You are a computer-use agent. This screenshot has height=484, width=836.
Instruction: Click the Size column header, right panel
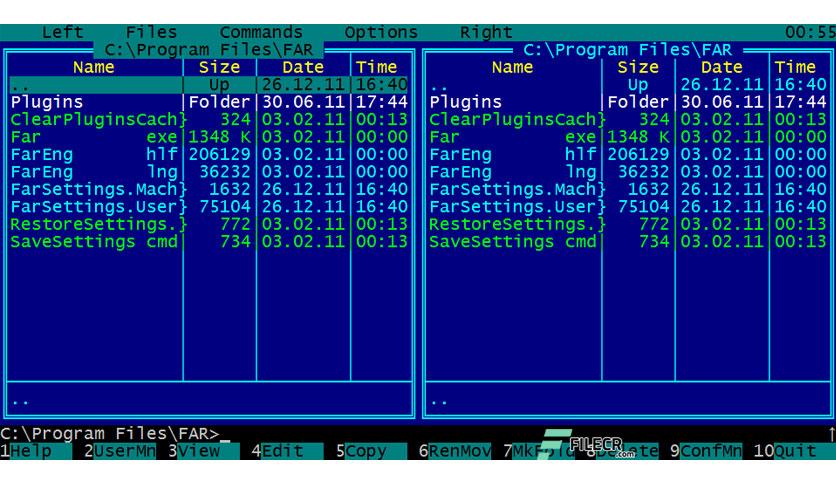(638, 67)
